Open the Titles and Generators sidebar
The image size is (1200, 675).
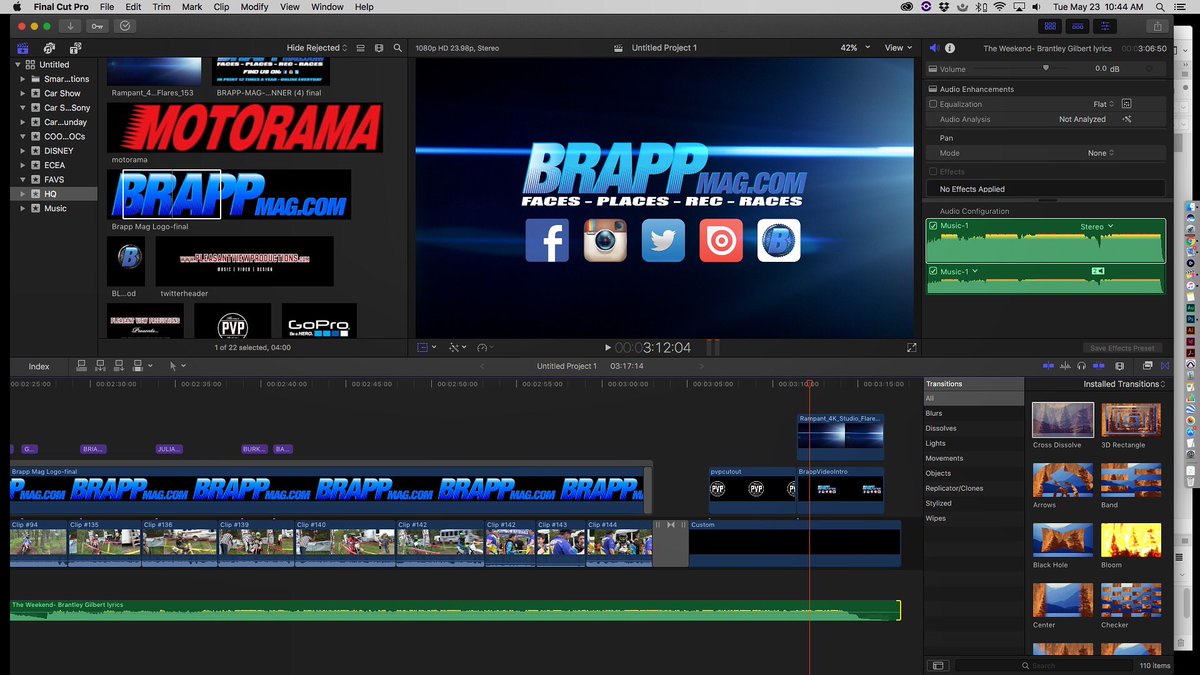tap(75, 48)
